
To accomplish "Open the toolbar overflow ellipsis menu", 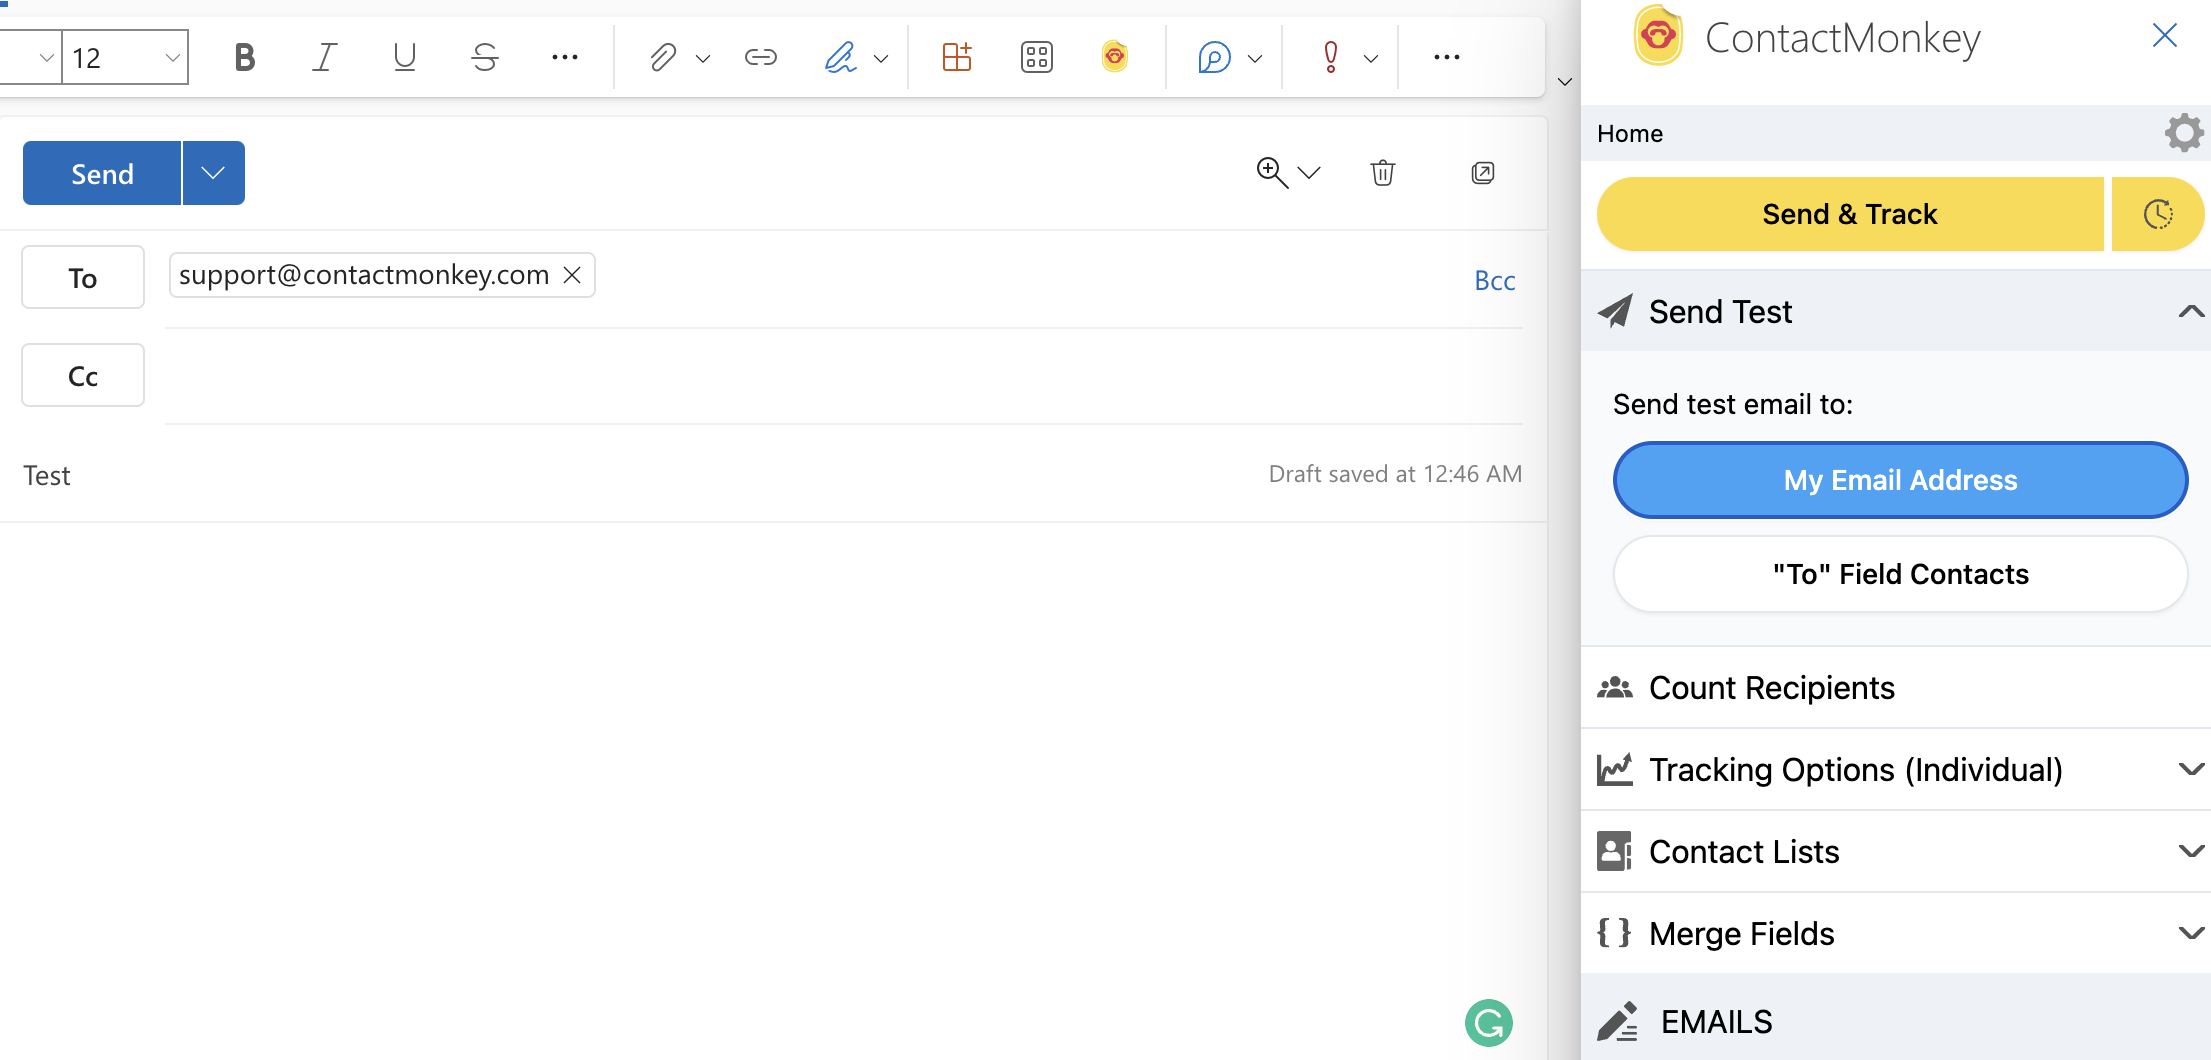I will (1447, 57).
